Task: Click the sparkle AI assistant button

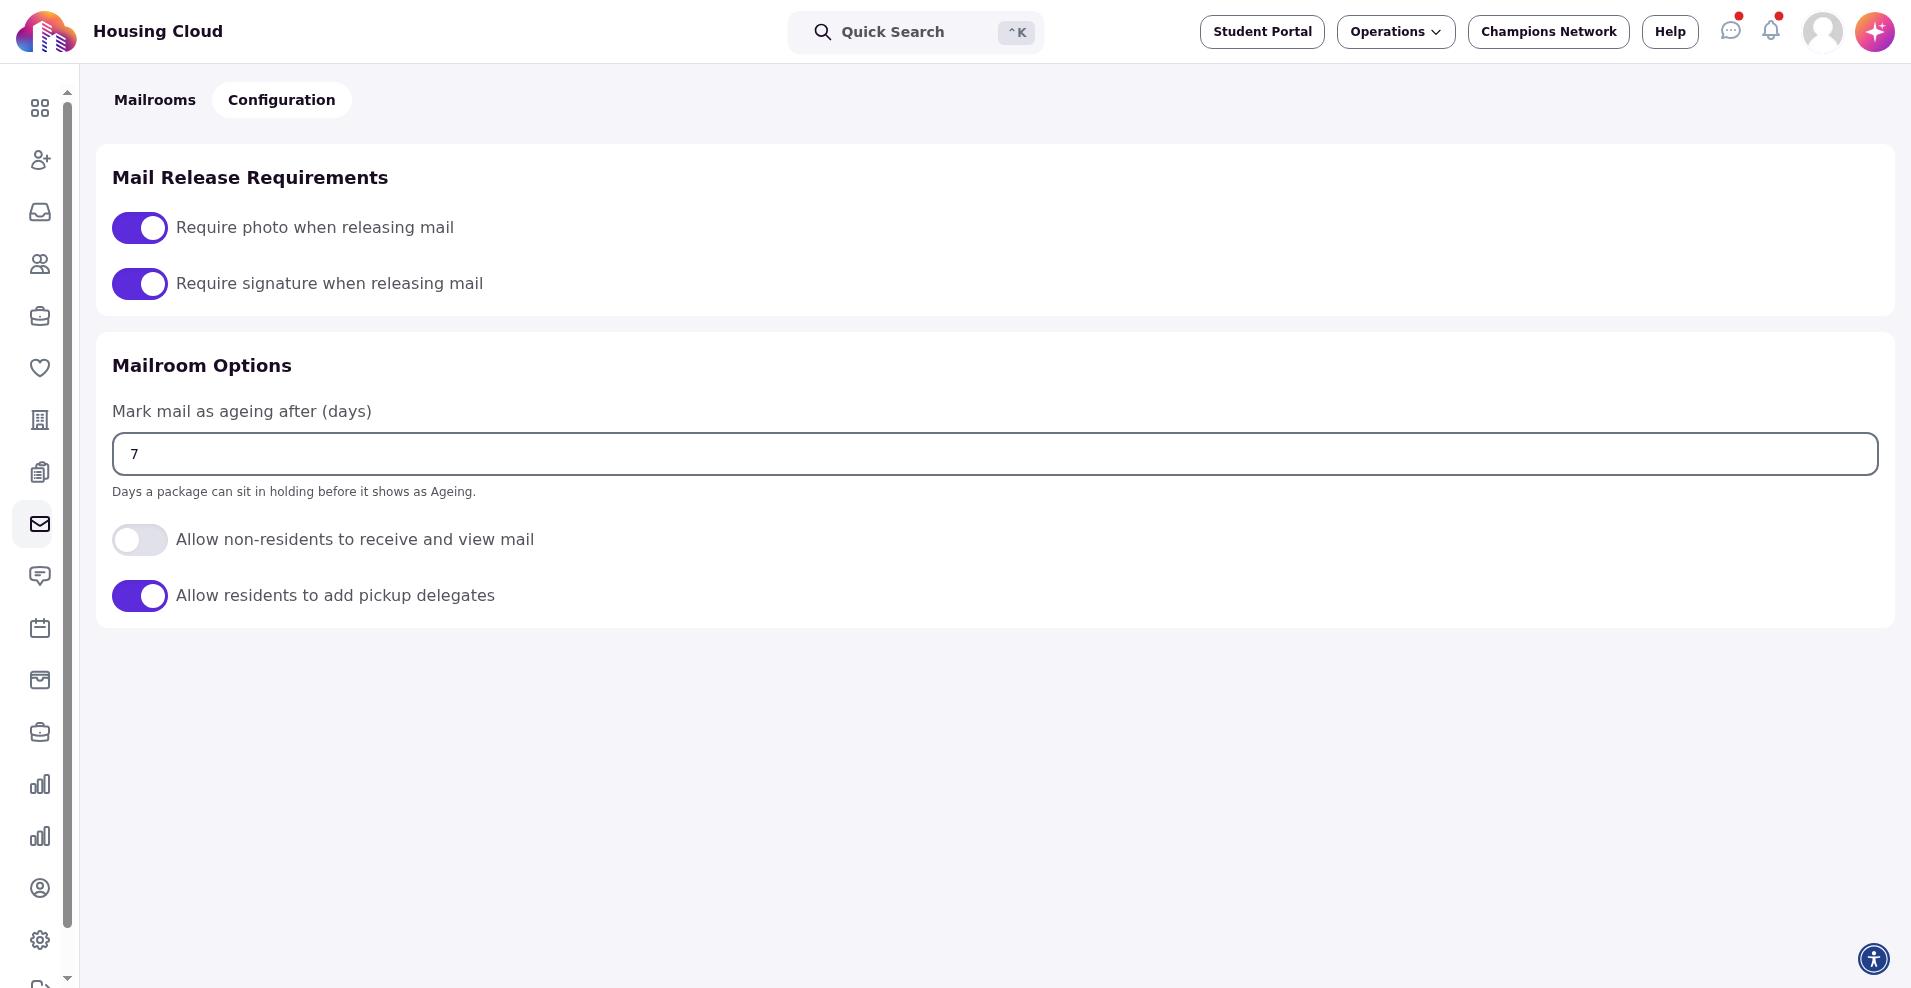Action: point(1875,32)
